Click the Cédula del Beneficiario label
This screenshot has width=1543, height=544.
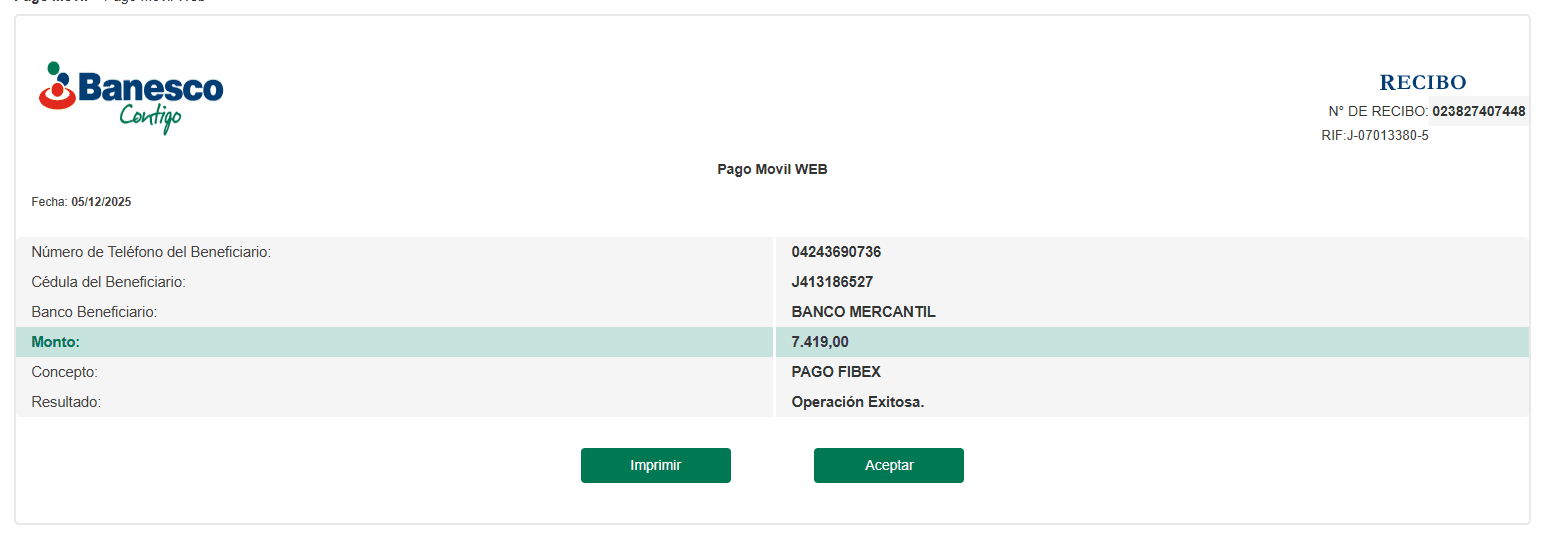(108, 282)
